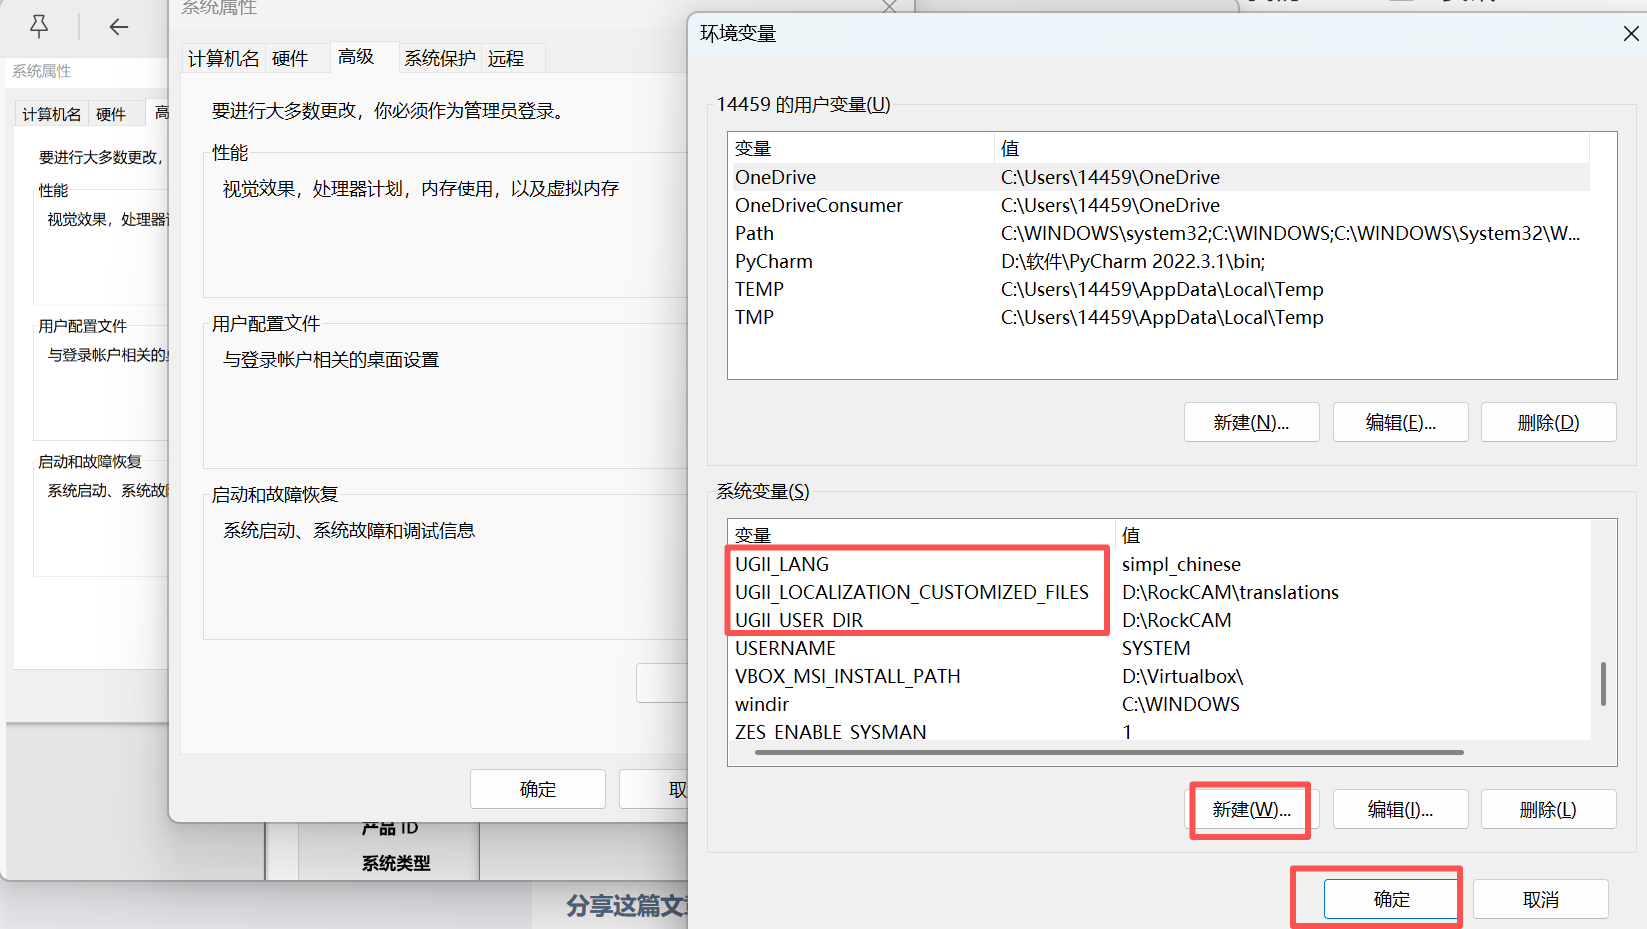Open the 高级 tab
The image size is (1647, 929).
[x=356, y=57]
